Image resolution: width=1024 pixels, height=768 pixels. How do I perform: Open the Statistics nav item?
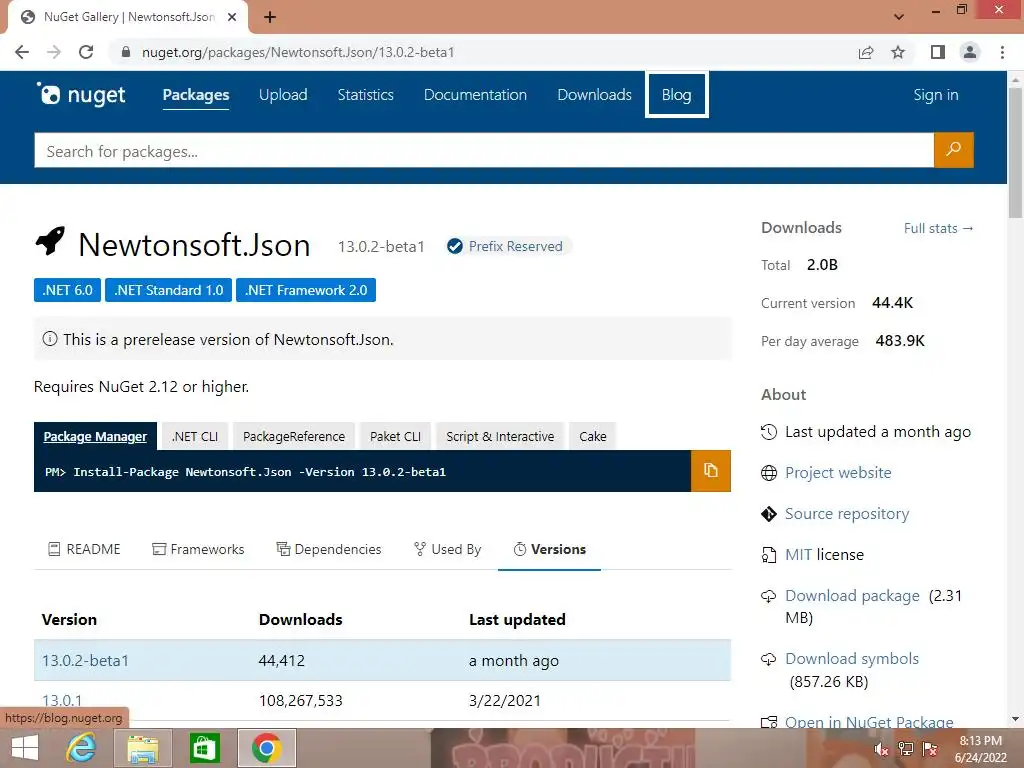tap(366, 95)
